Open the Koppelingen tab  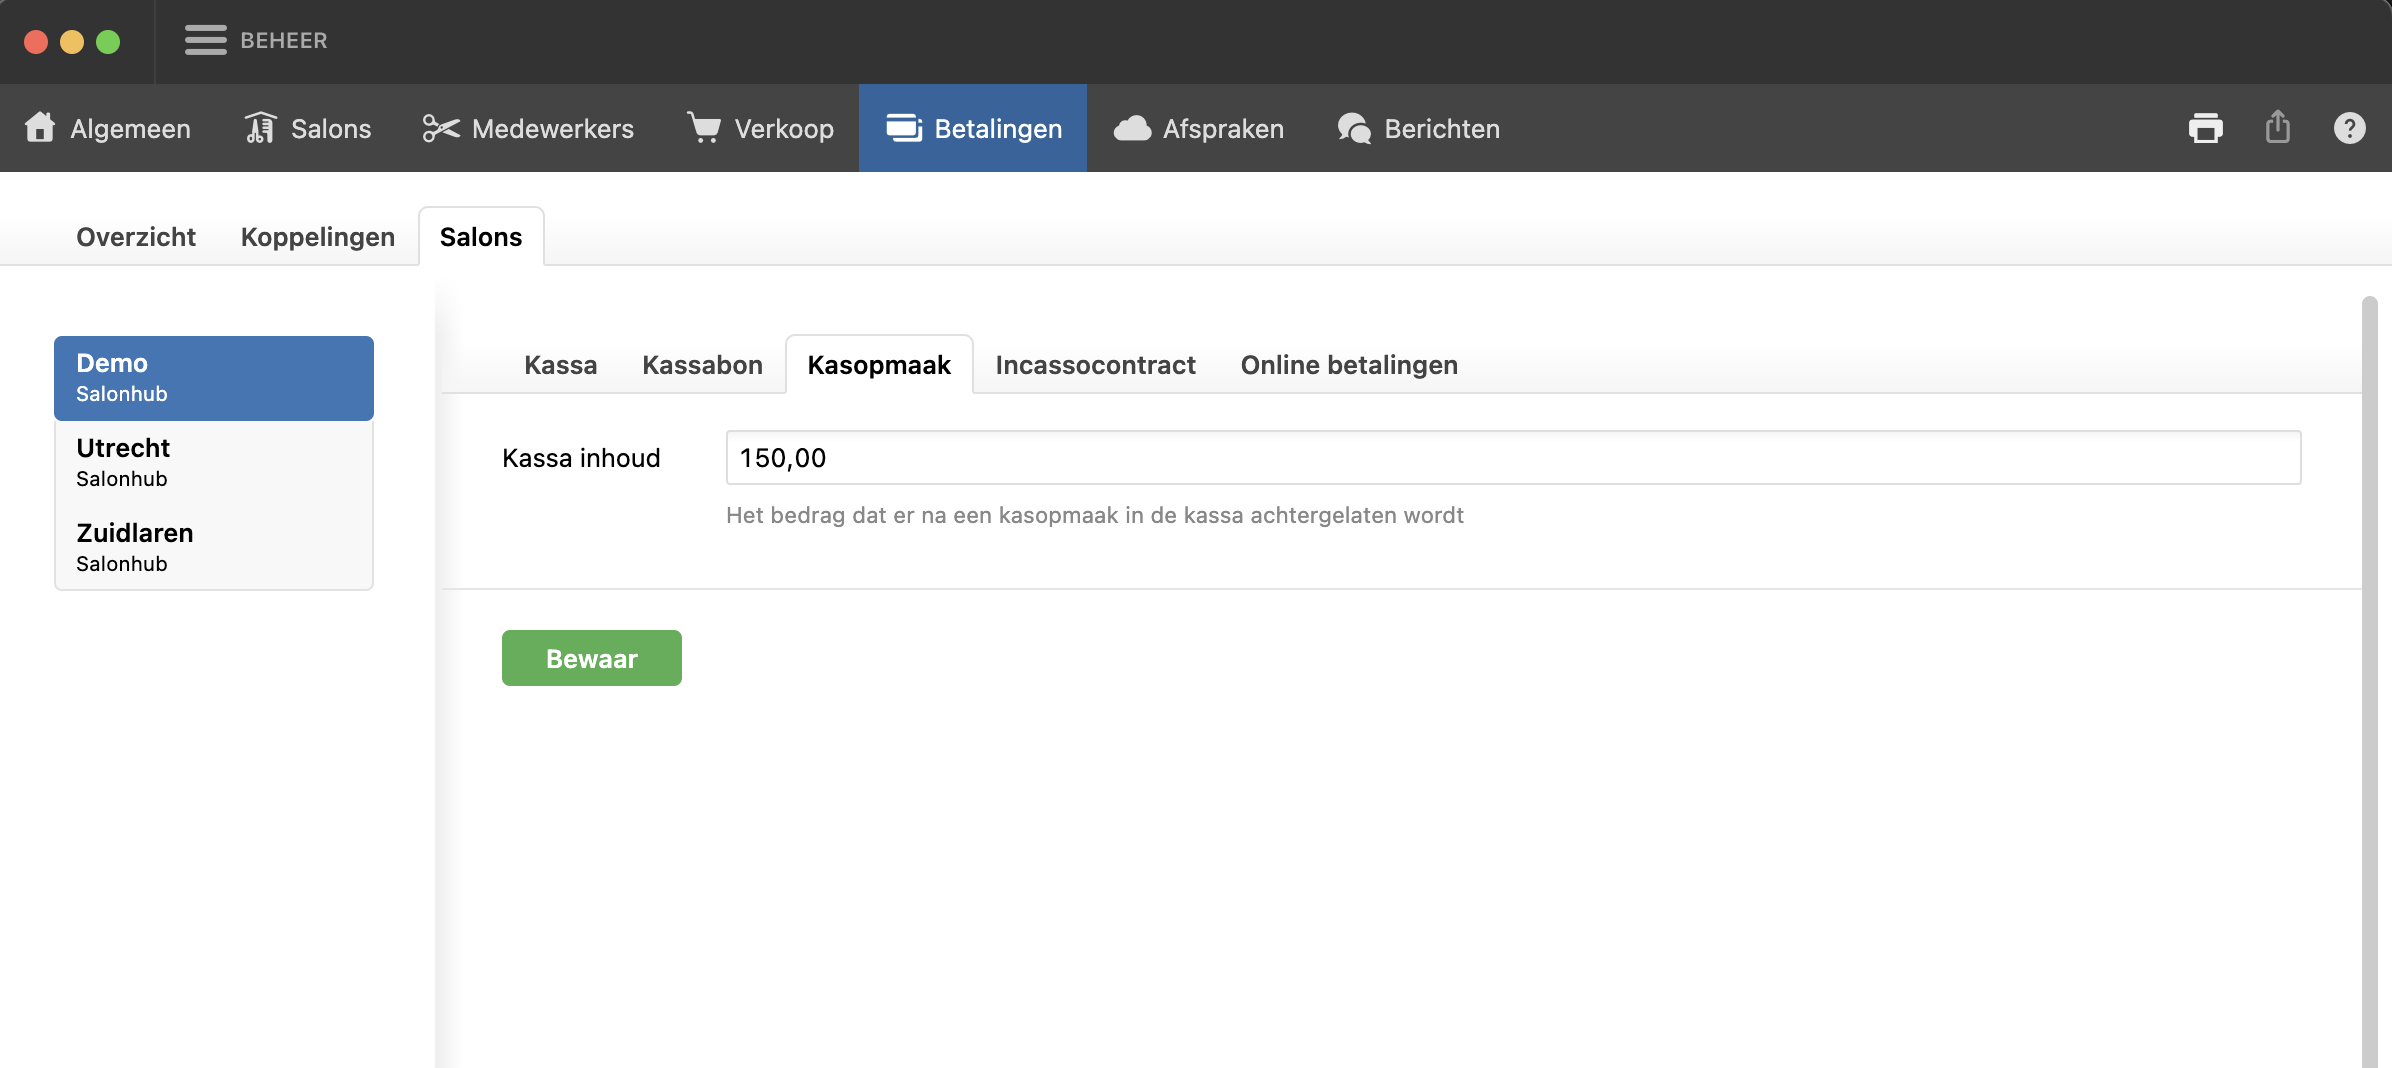pyautogui.click(x=317, y=237)
